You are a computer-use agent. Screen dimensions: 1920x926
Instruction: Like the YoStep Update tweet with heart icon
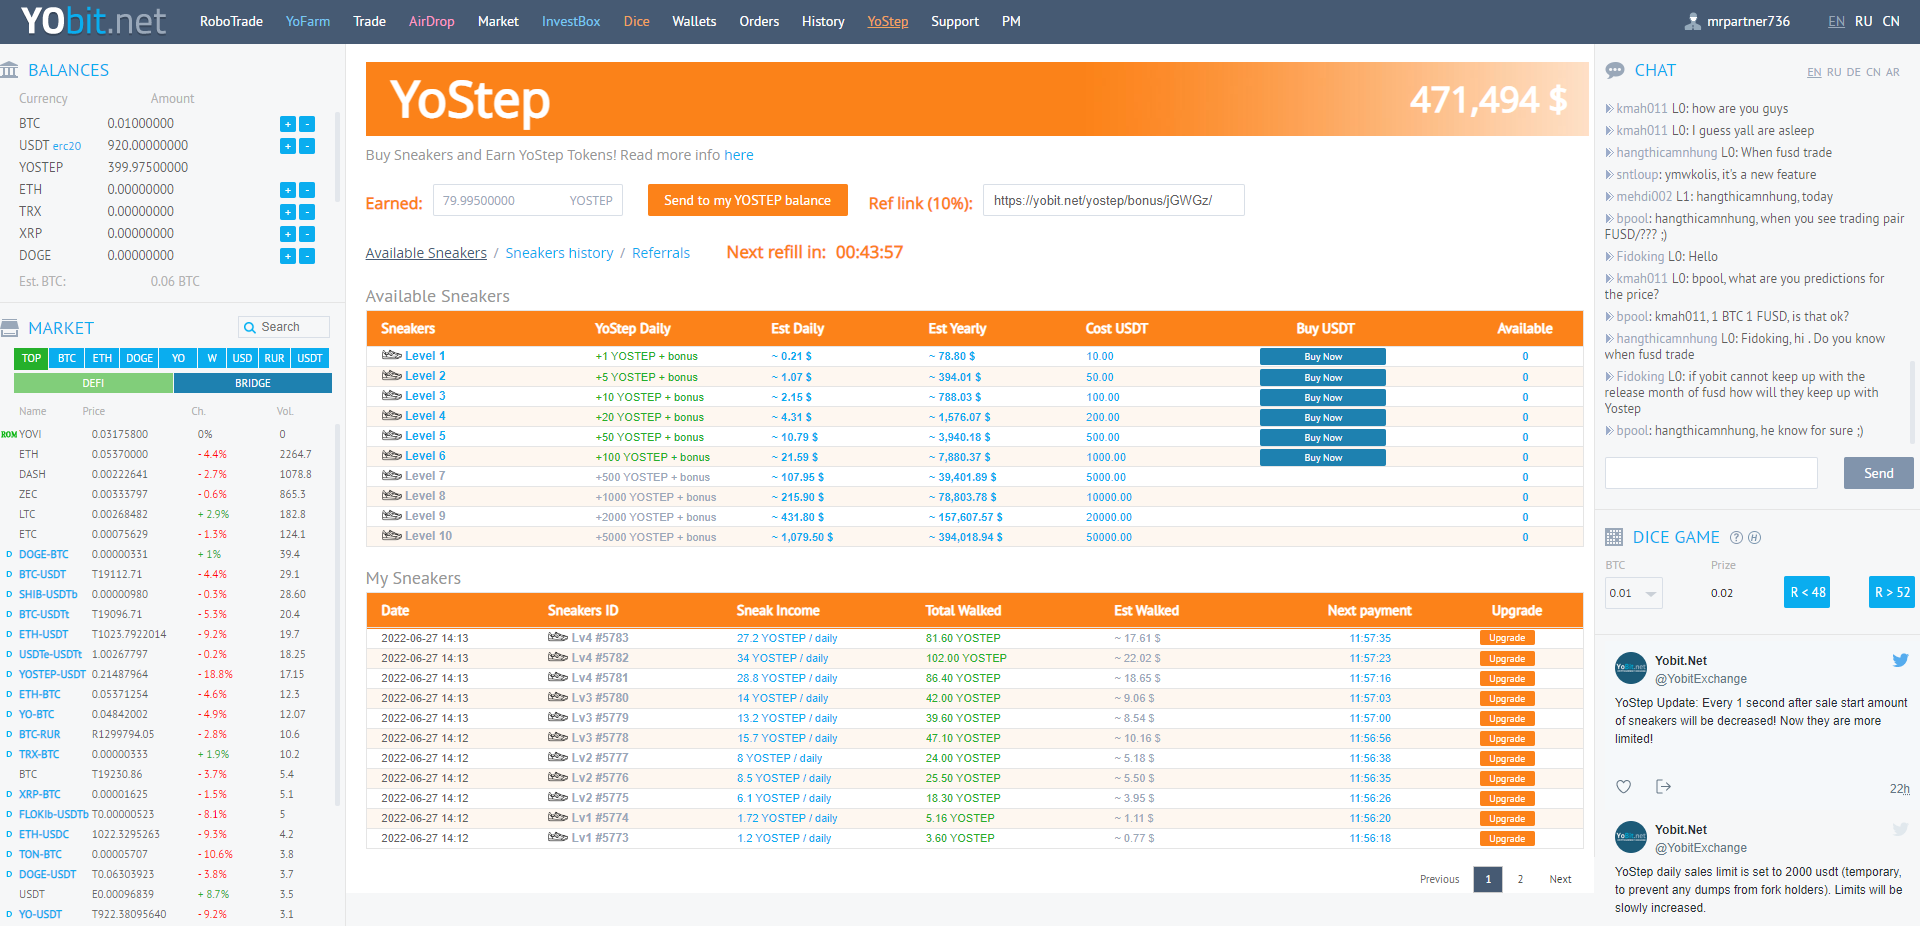click(x=1624, y=787)
